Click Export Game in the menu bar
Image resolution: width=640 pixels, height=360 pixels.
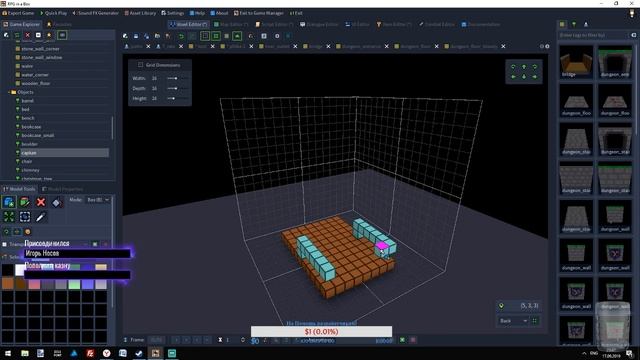point(18,13)
